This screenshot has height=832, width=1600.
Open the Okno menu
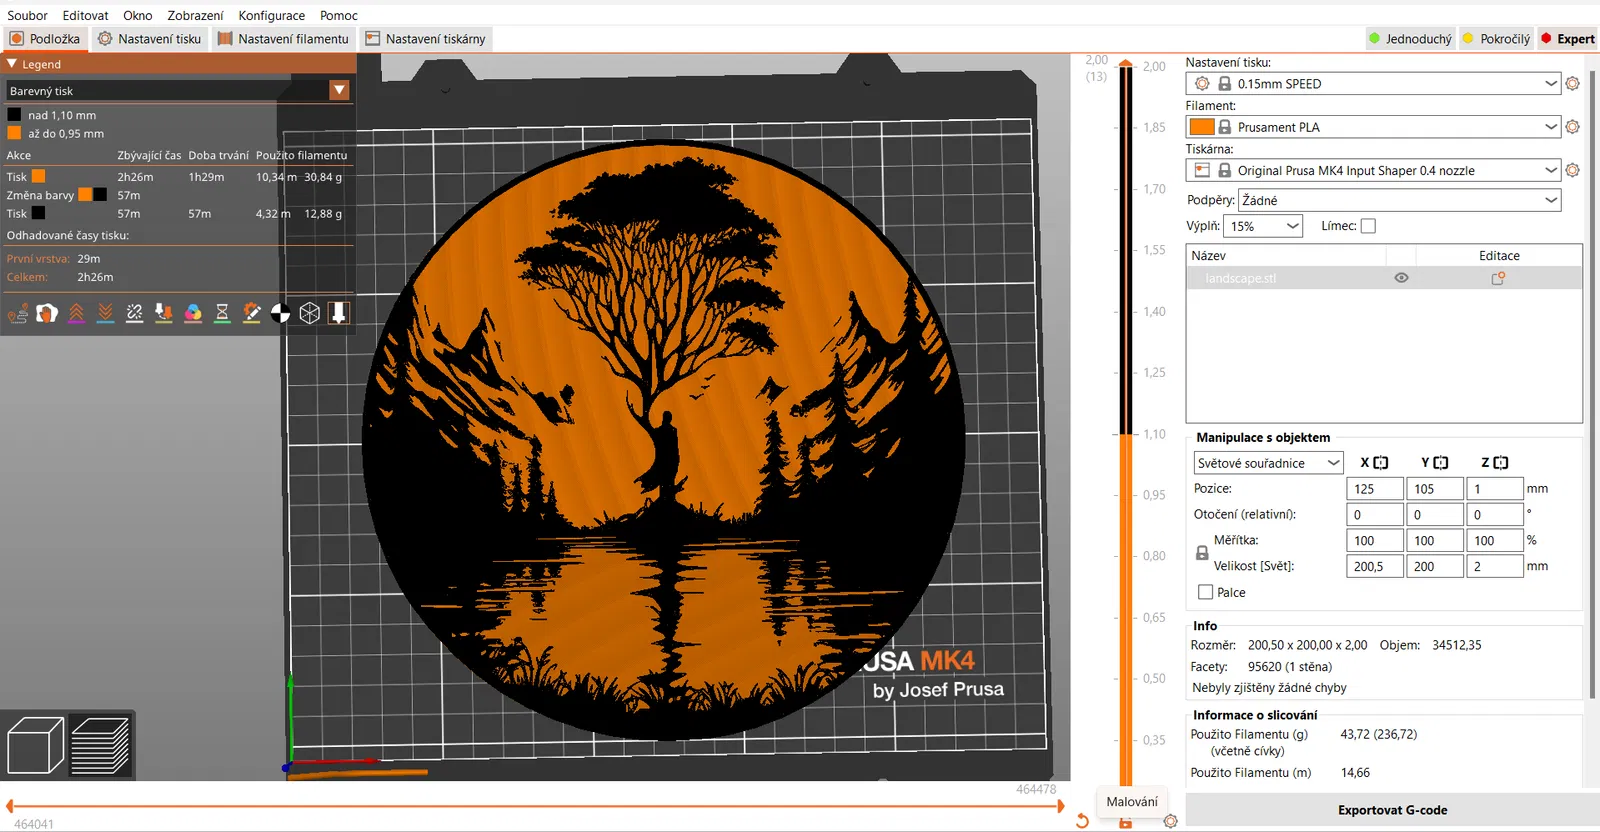coord(138,15)
